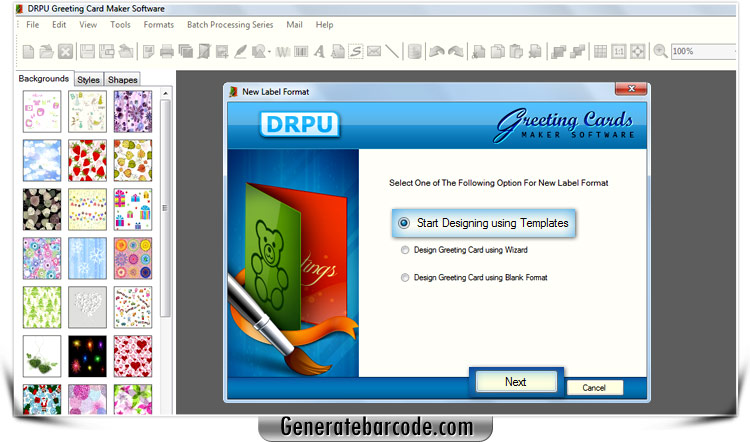Open the Edit menu
This screenshot has height=442, width=750.
[x=59, y=24]
